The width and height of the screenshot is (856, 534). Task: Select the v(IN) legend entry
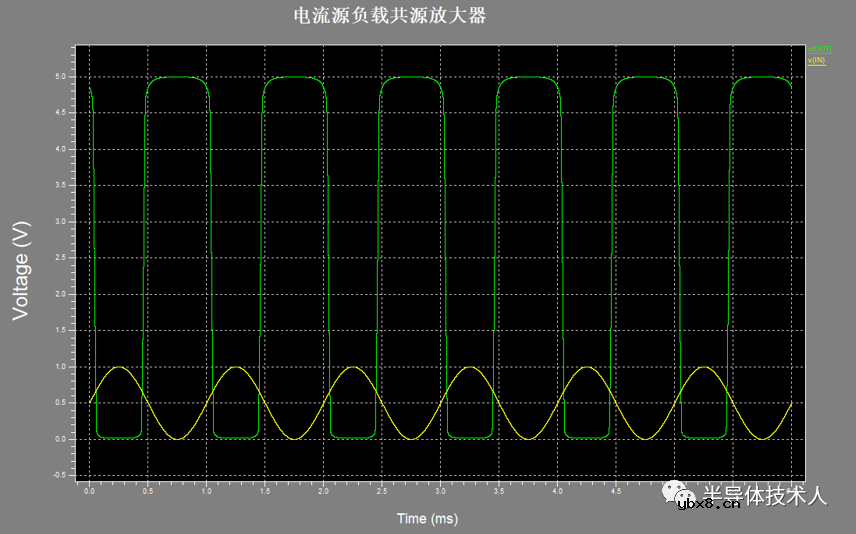[x=817, y=60]
